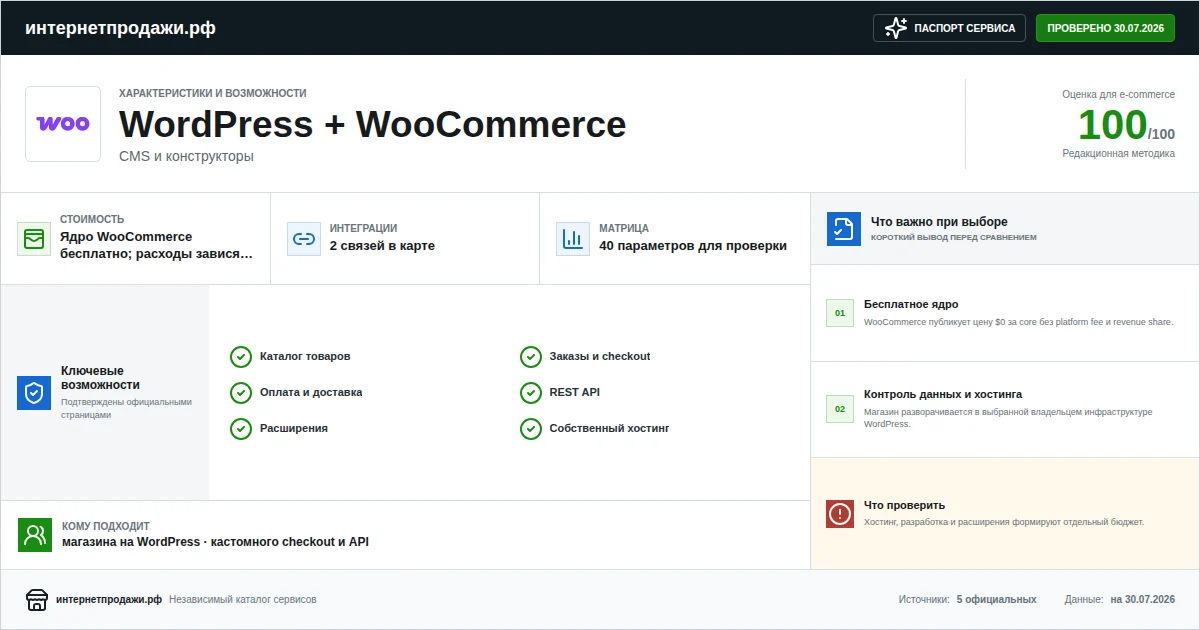Click the checkmark beside REST API
The width and height of the screenshot is (1200, 630).
(x=531, y=393)
